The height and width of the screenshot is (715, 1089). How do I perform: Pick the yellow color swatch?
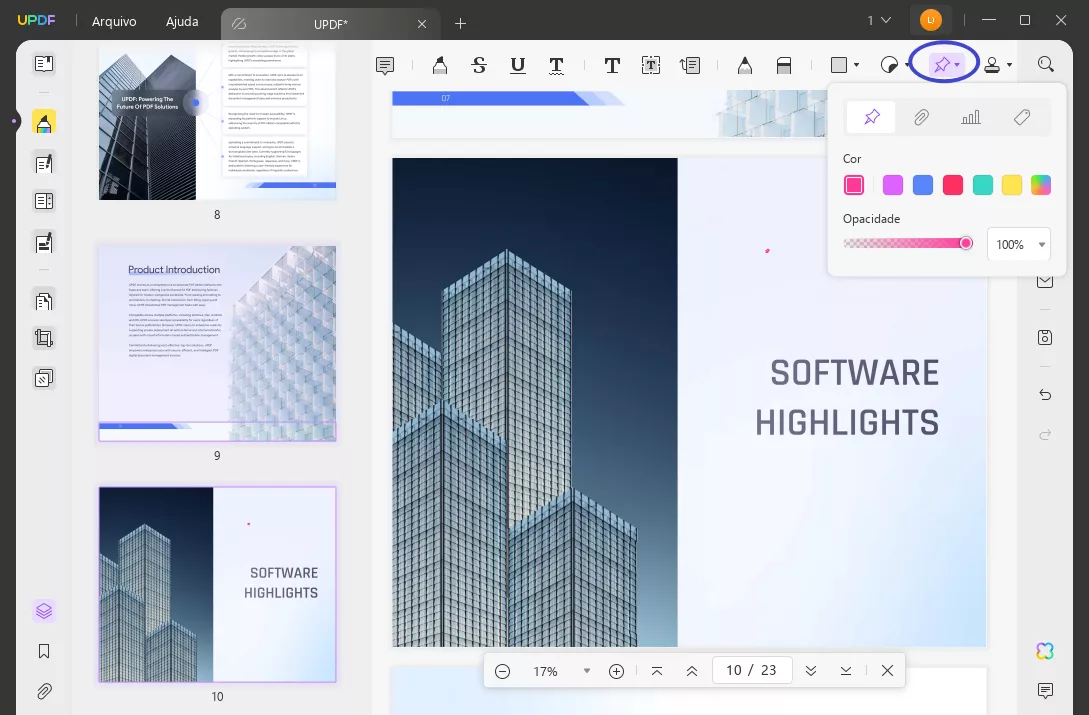1012,185
